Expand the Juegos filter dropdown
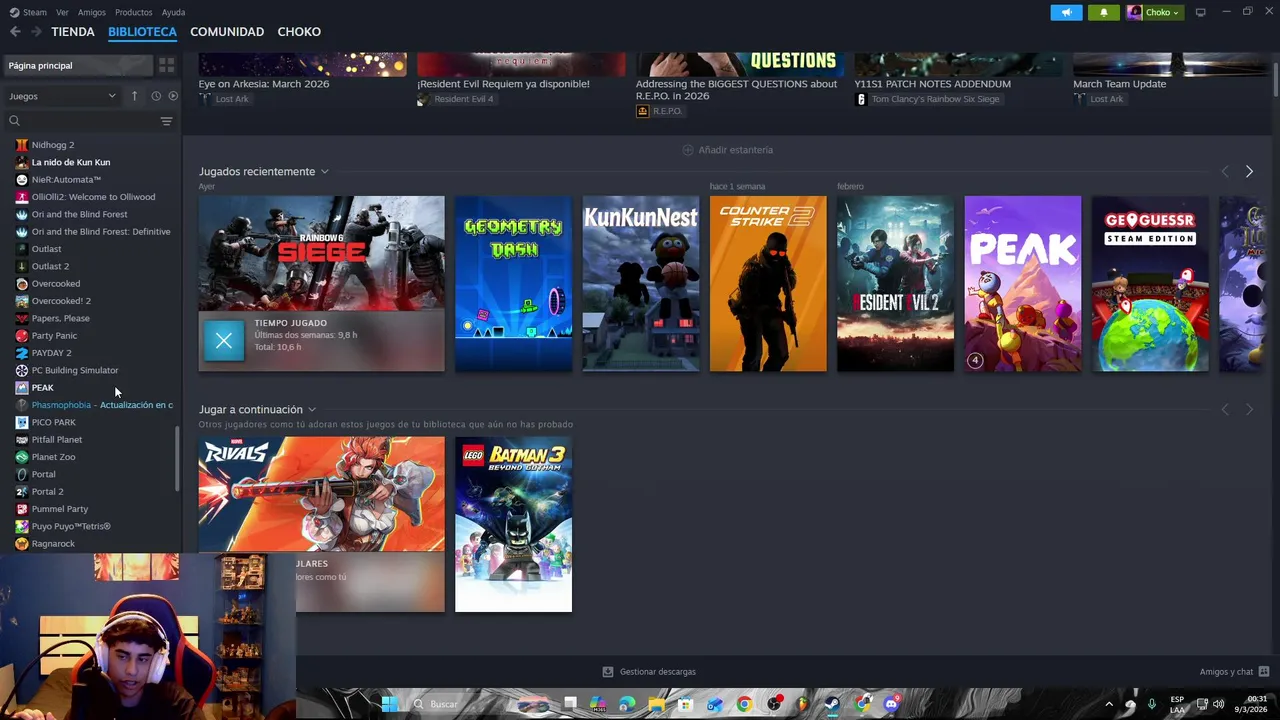The image size is (1280, 720). tap(62, 96)
